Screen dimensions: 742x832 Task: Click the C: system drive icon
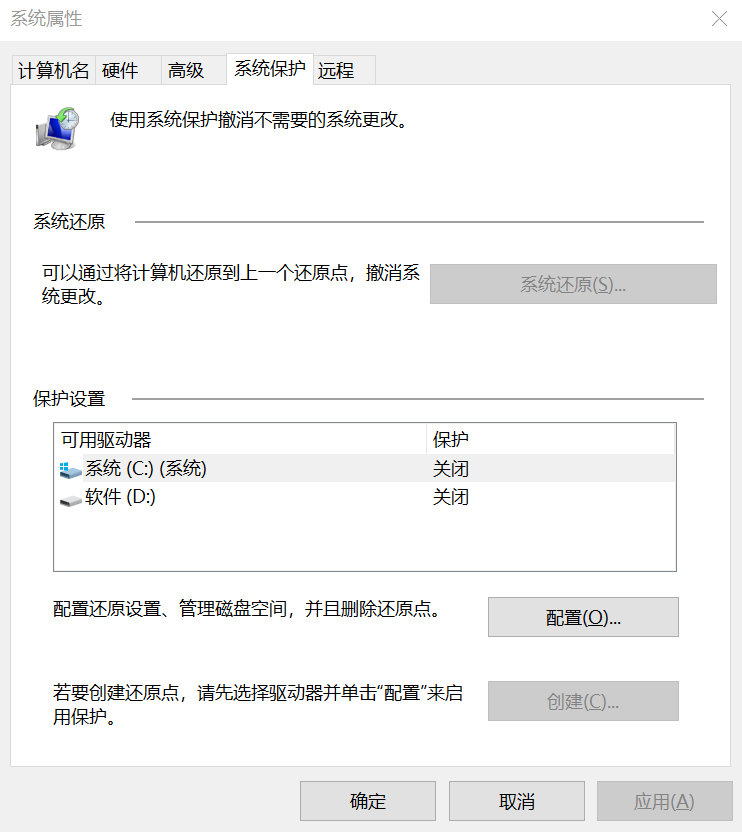[70, 470]
